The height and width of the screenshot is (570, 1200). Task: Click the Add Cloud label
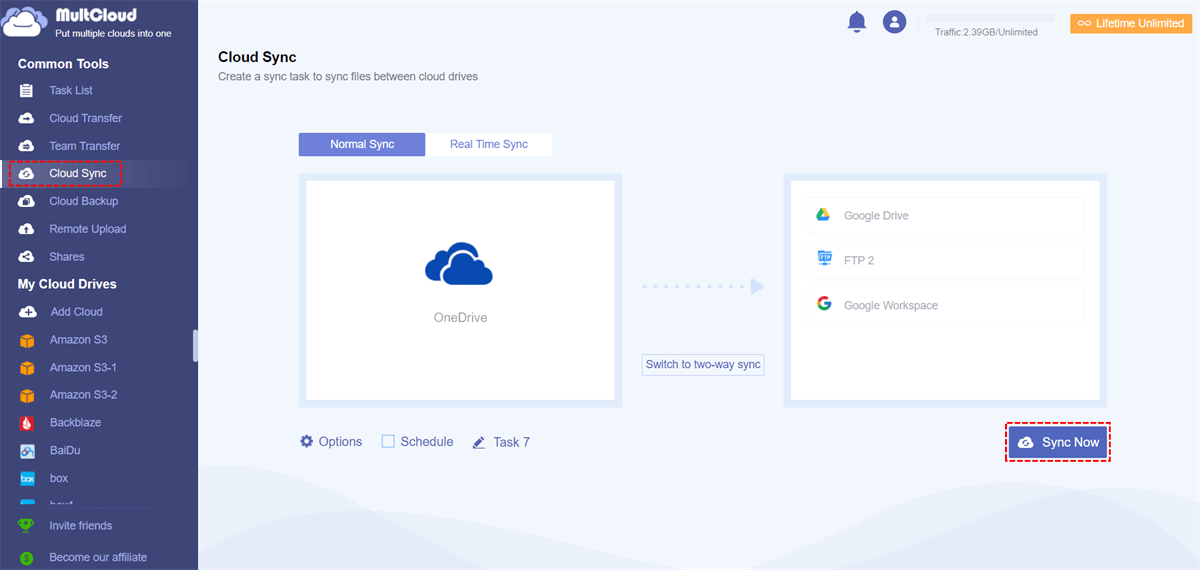[x=77, y=312]
